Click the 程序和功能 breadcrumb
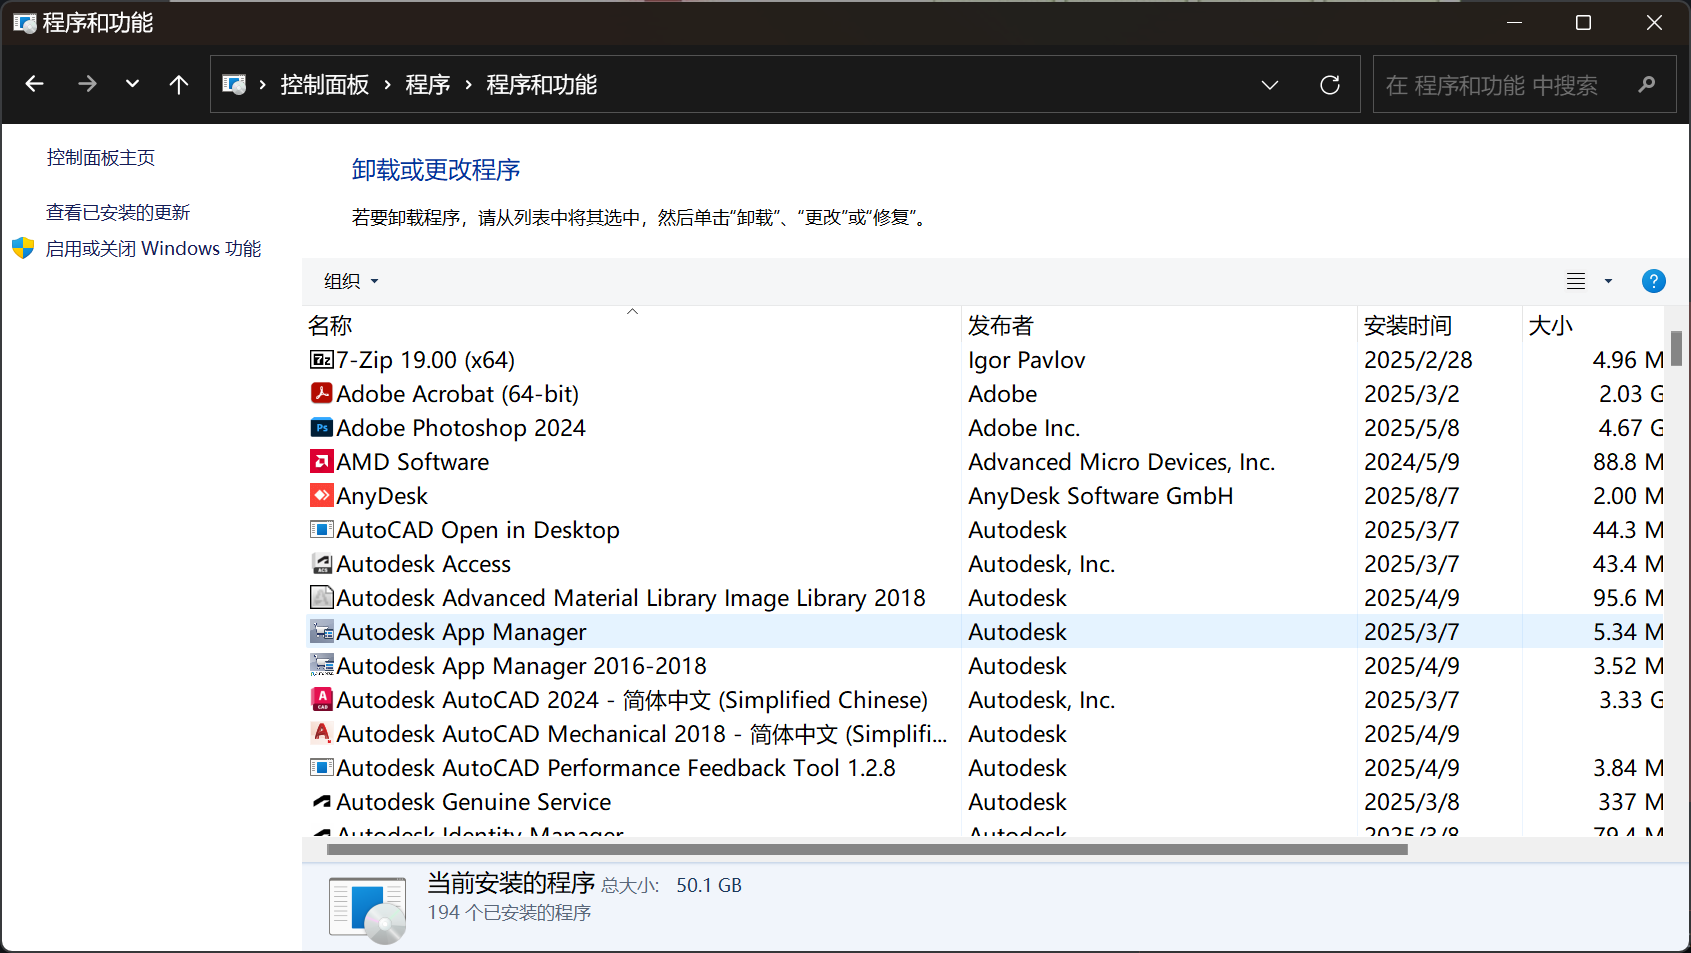The height and width of the screenshot is (953, 1691). (x=542, y=85)
